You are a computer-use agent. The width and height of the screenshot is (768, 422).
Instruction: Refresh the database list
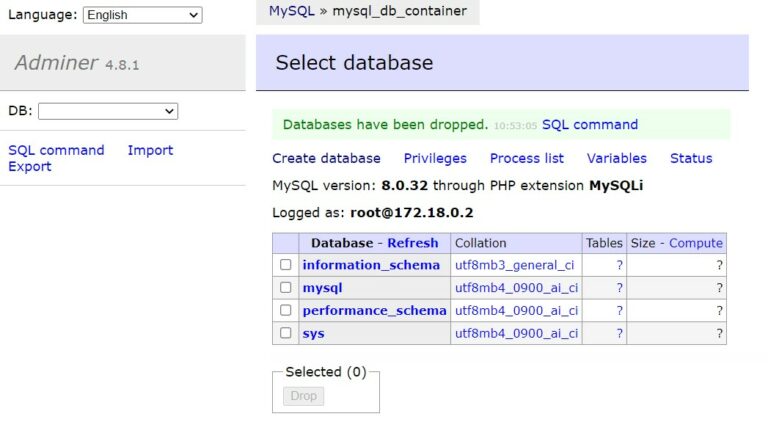(x=412, y=243)
